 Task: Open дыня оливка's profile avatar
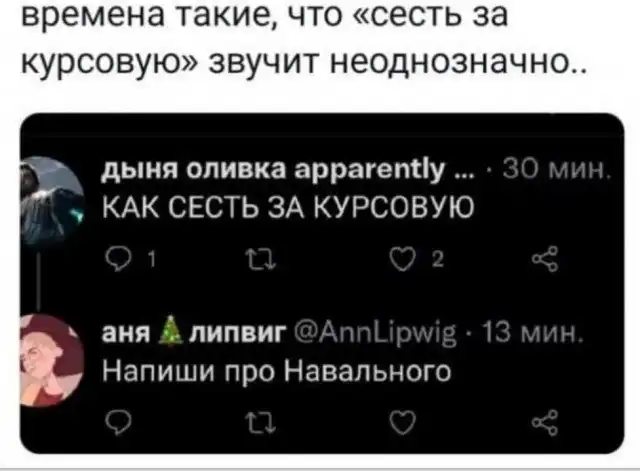tap(52, 201)
